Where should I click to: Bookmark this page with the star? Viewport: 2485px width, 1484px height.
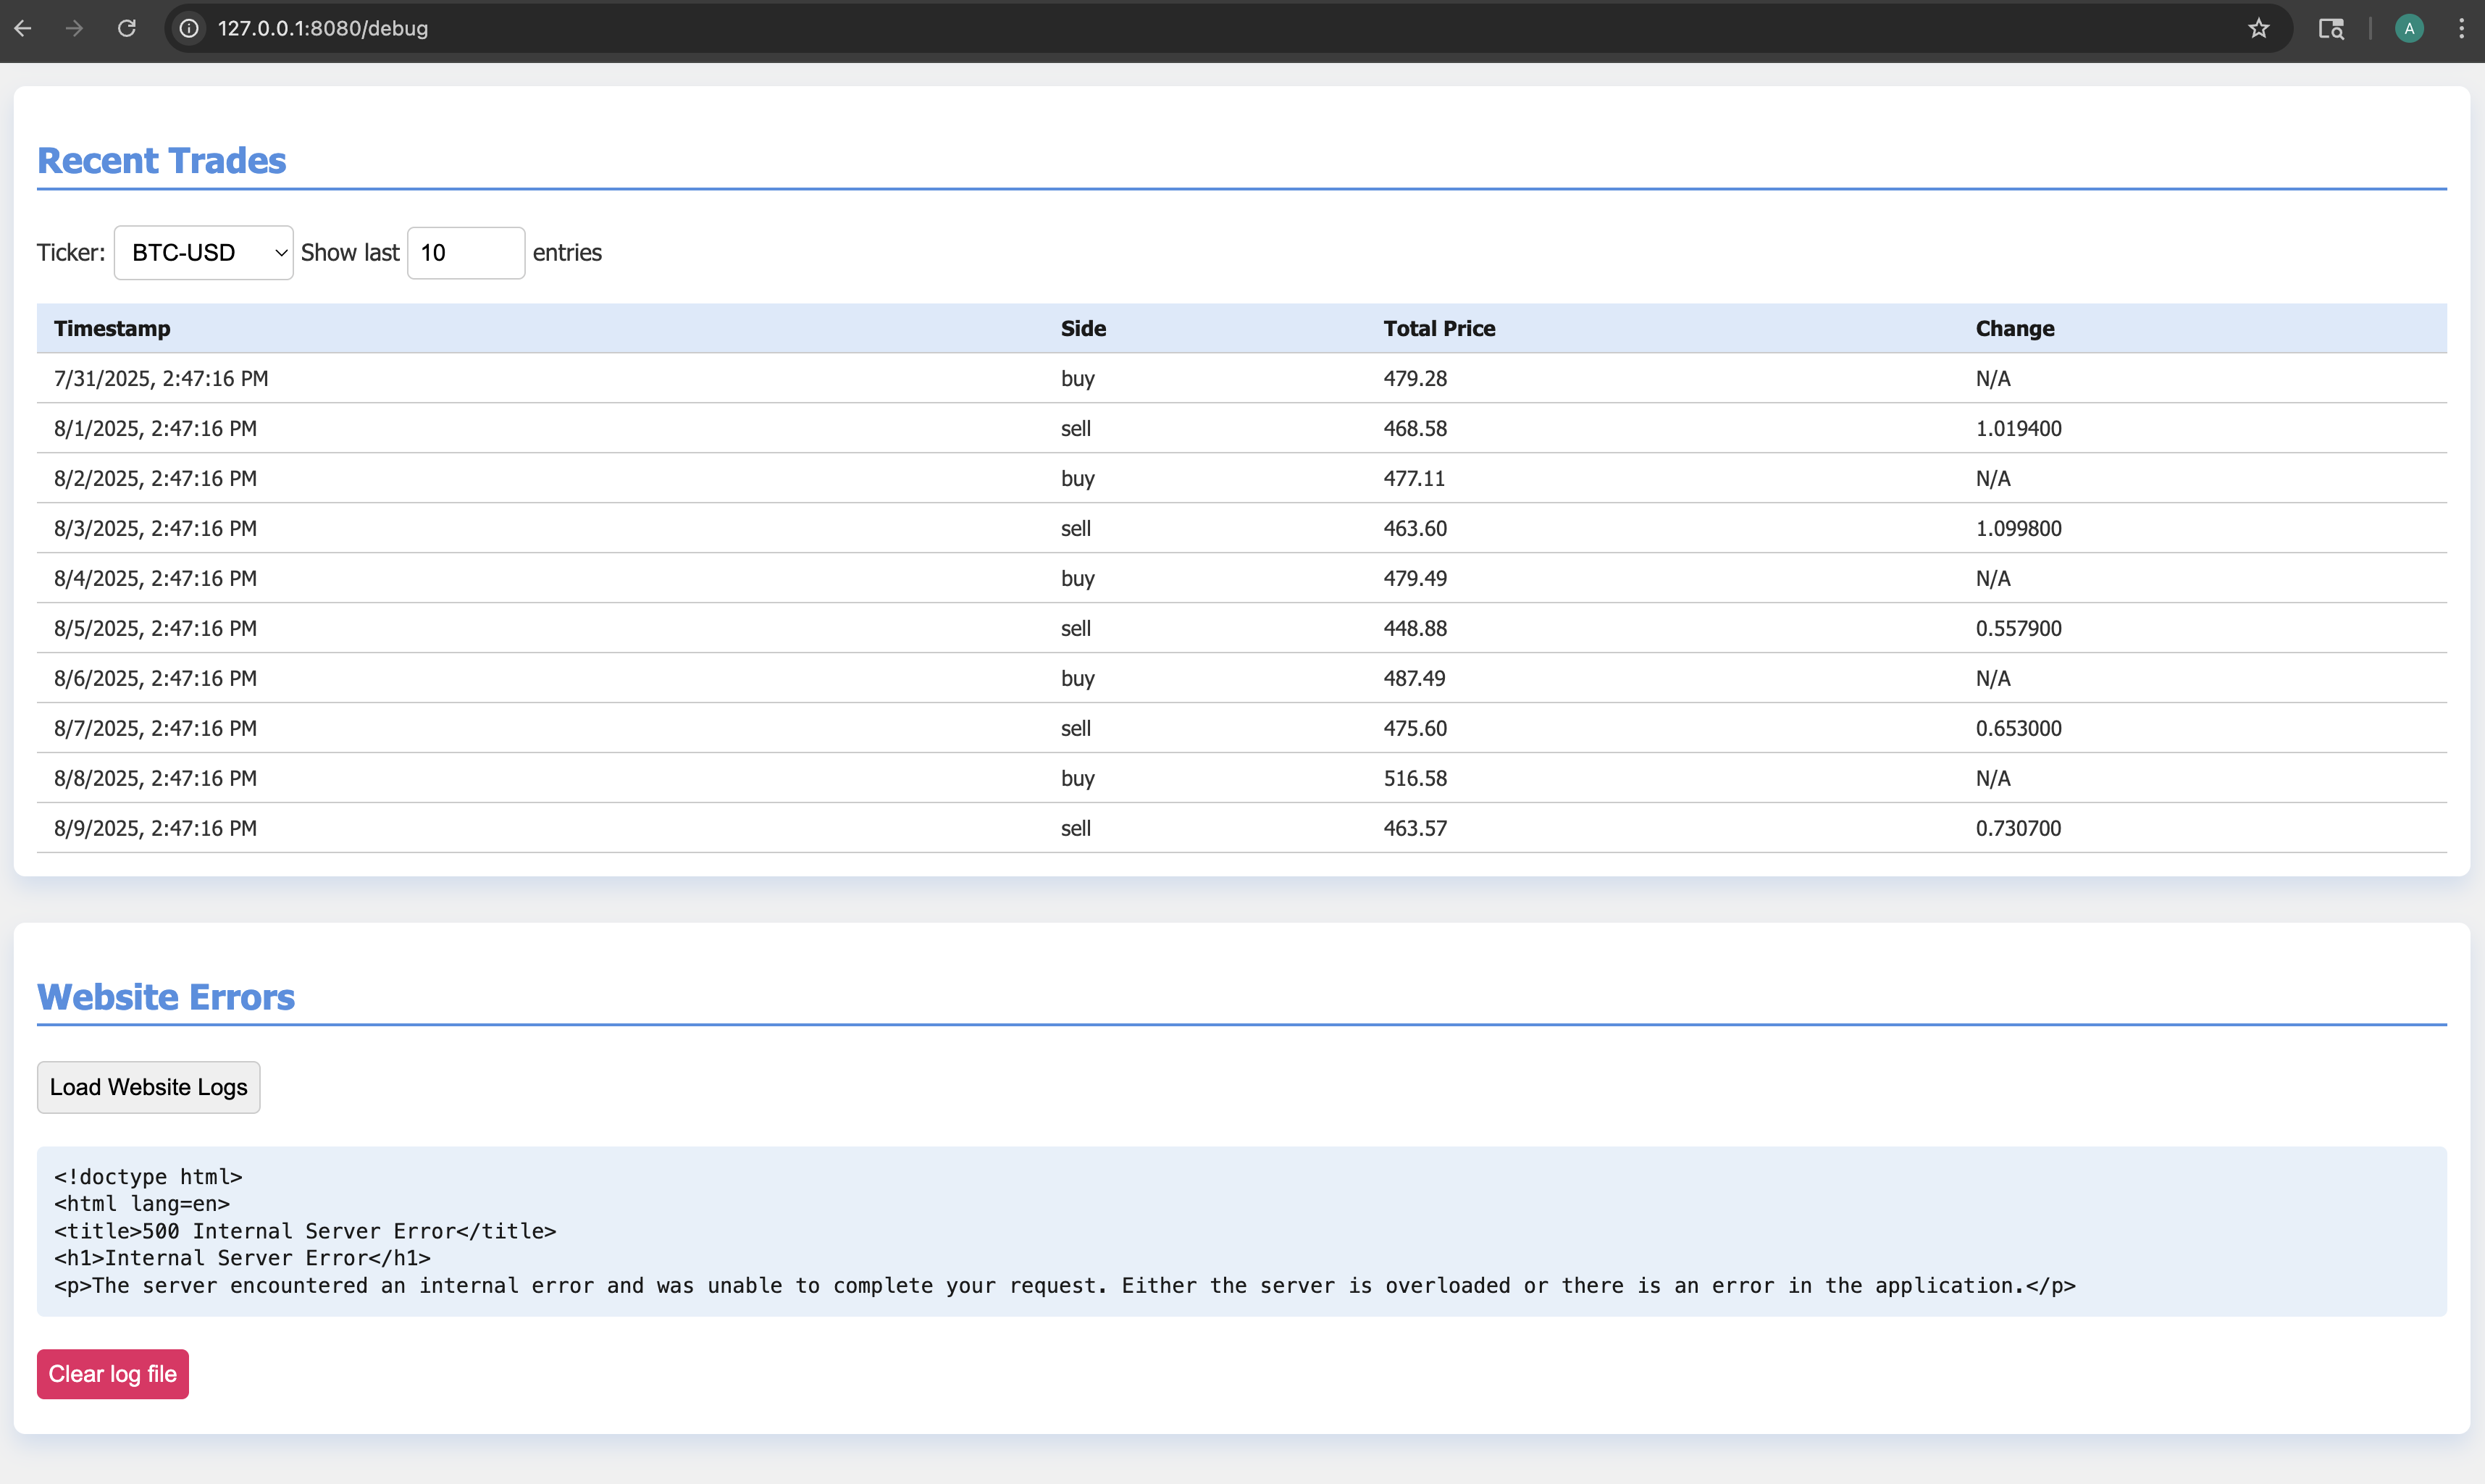[2258, 28]
